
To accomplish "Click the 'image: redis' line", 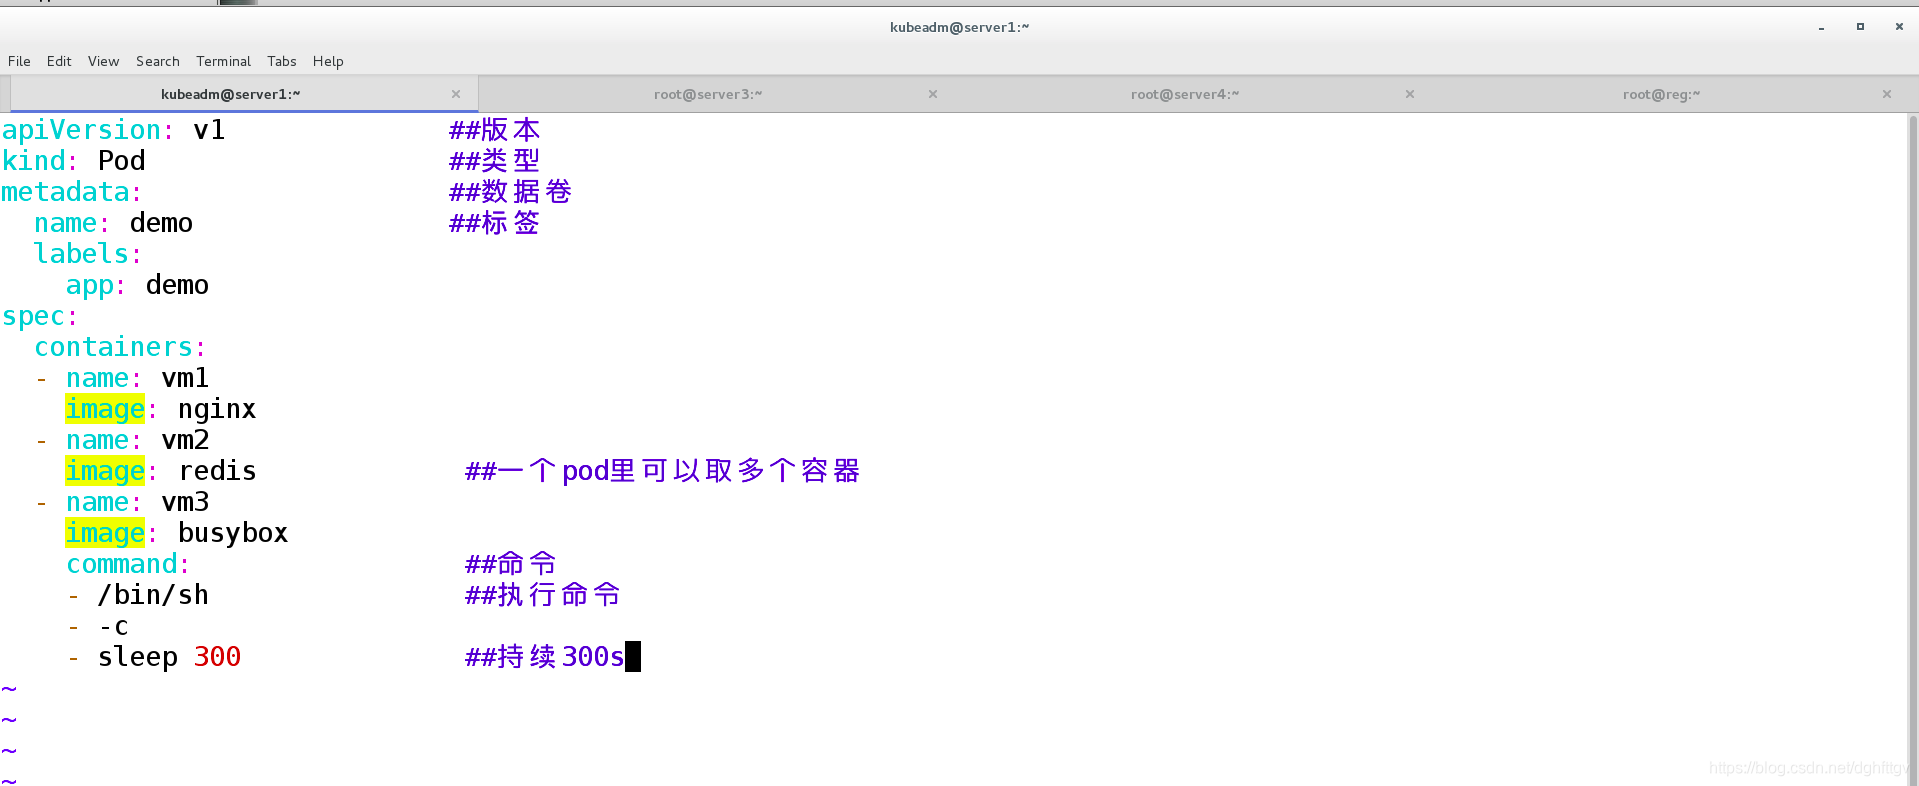I will pyautogui.click(x=161, y=471).
